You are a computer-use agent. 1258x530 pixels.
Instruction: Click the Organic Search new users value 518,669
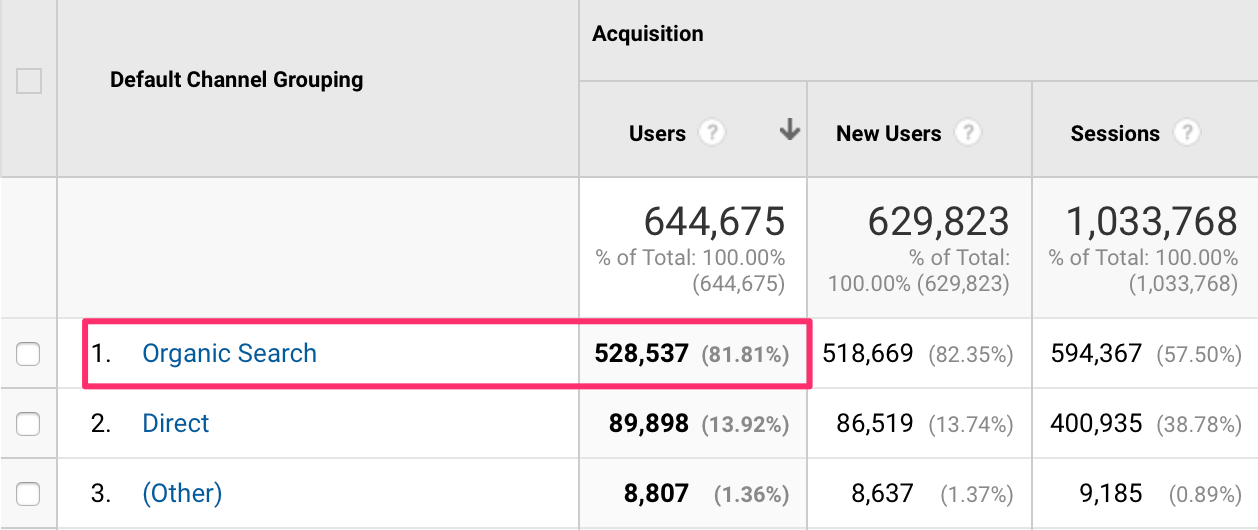pos(867,353)
